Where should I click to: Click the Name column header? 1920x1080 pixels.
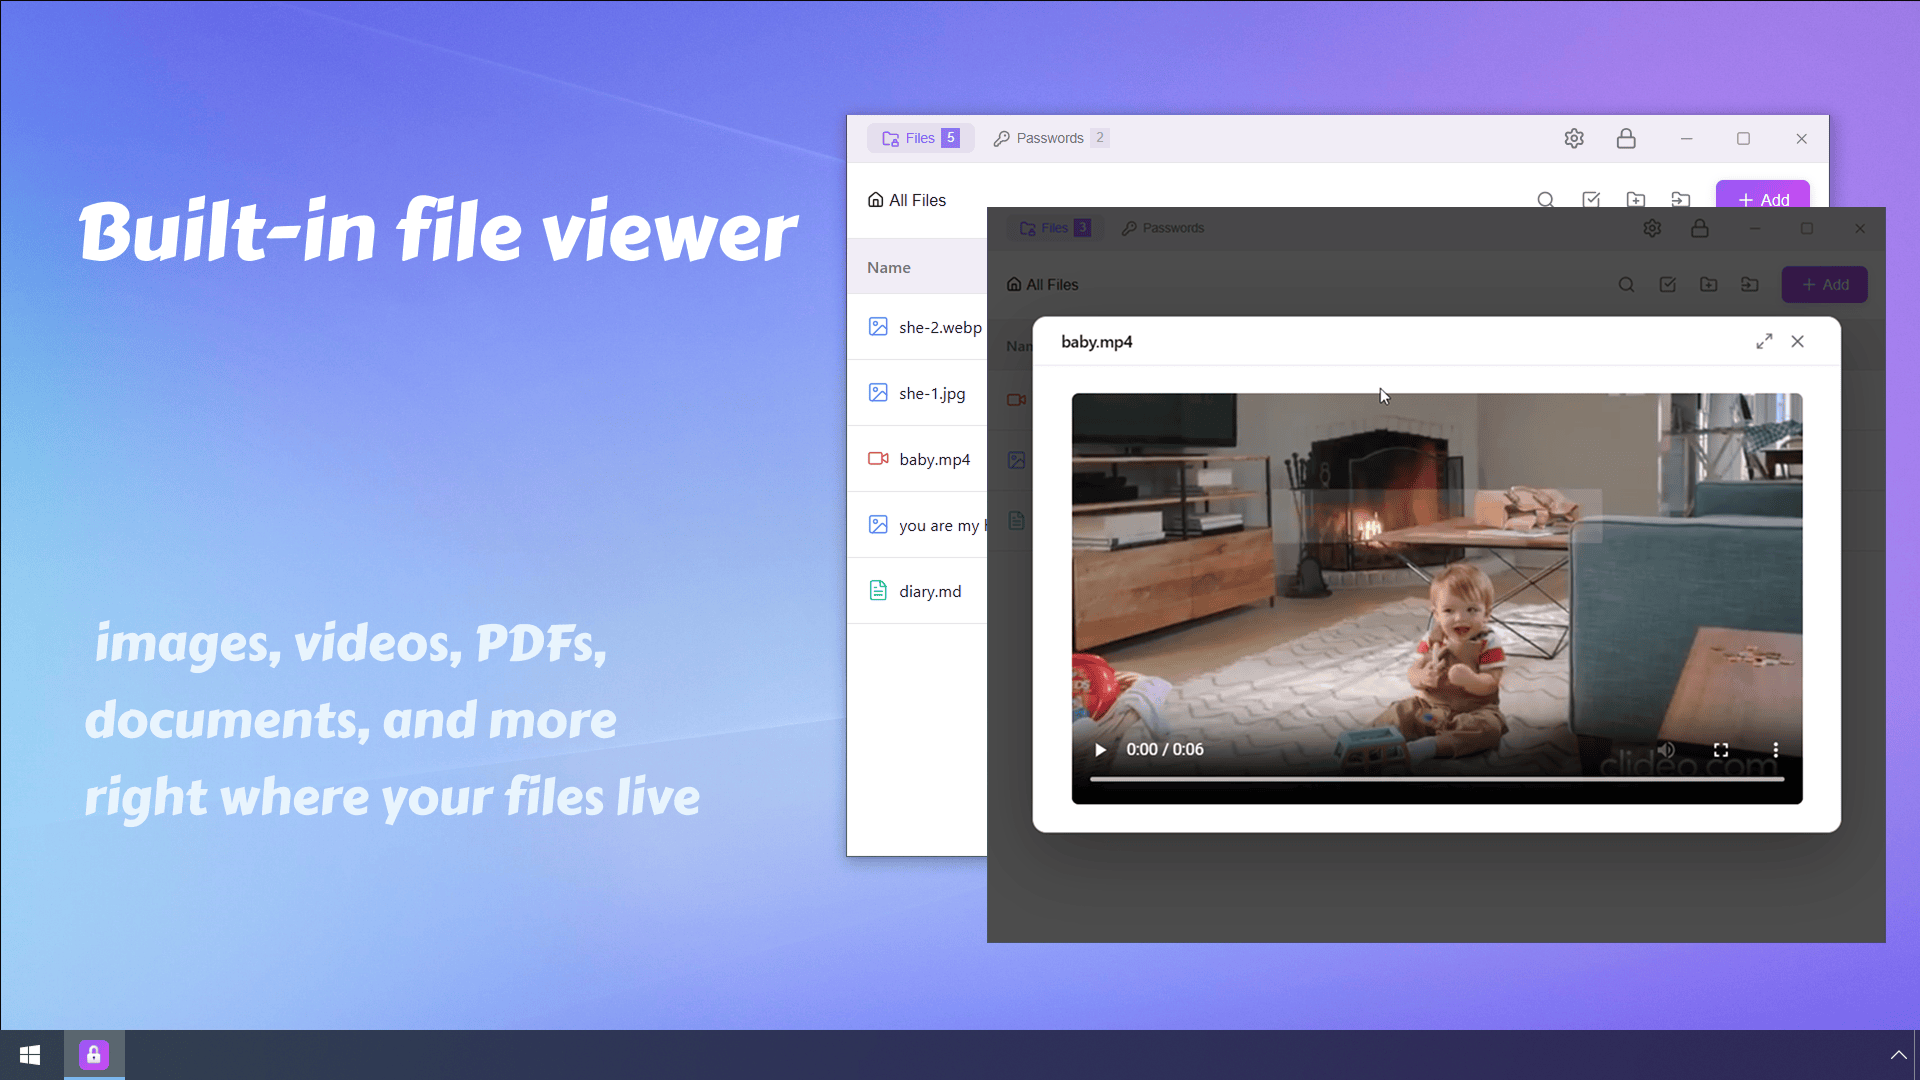click(889, 267)
